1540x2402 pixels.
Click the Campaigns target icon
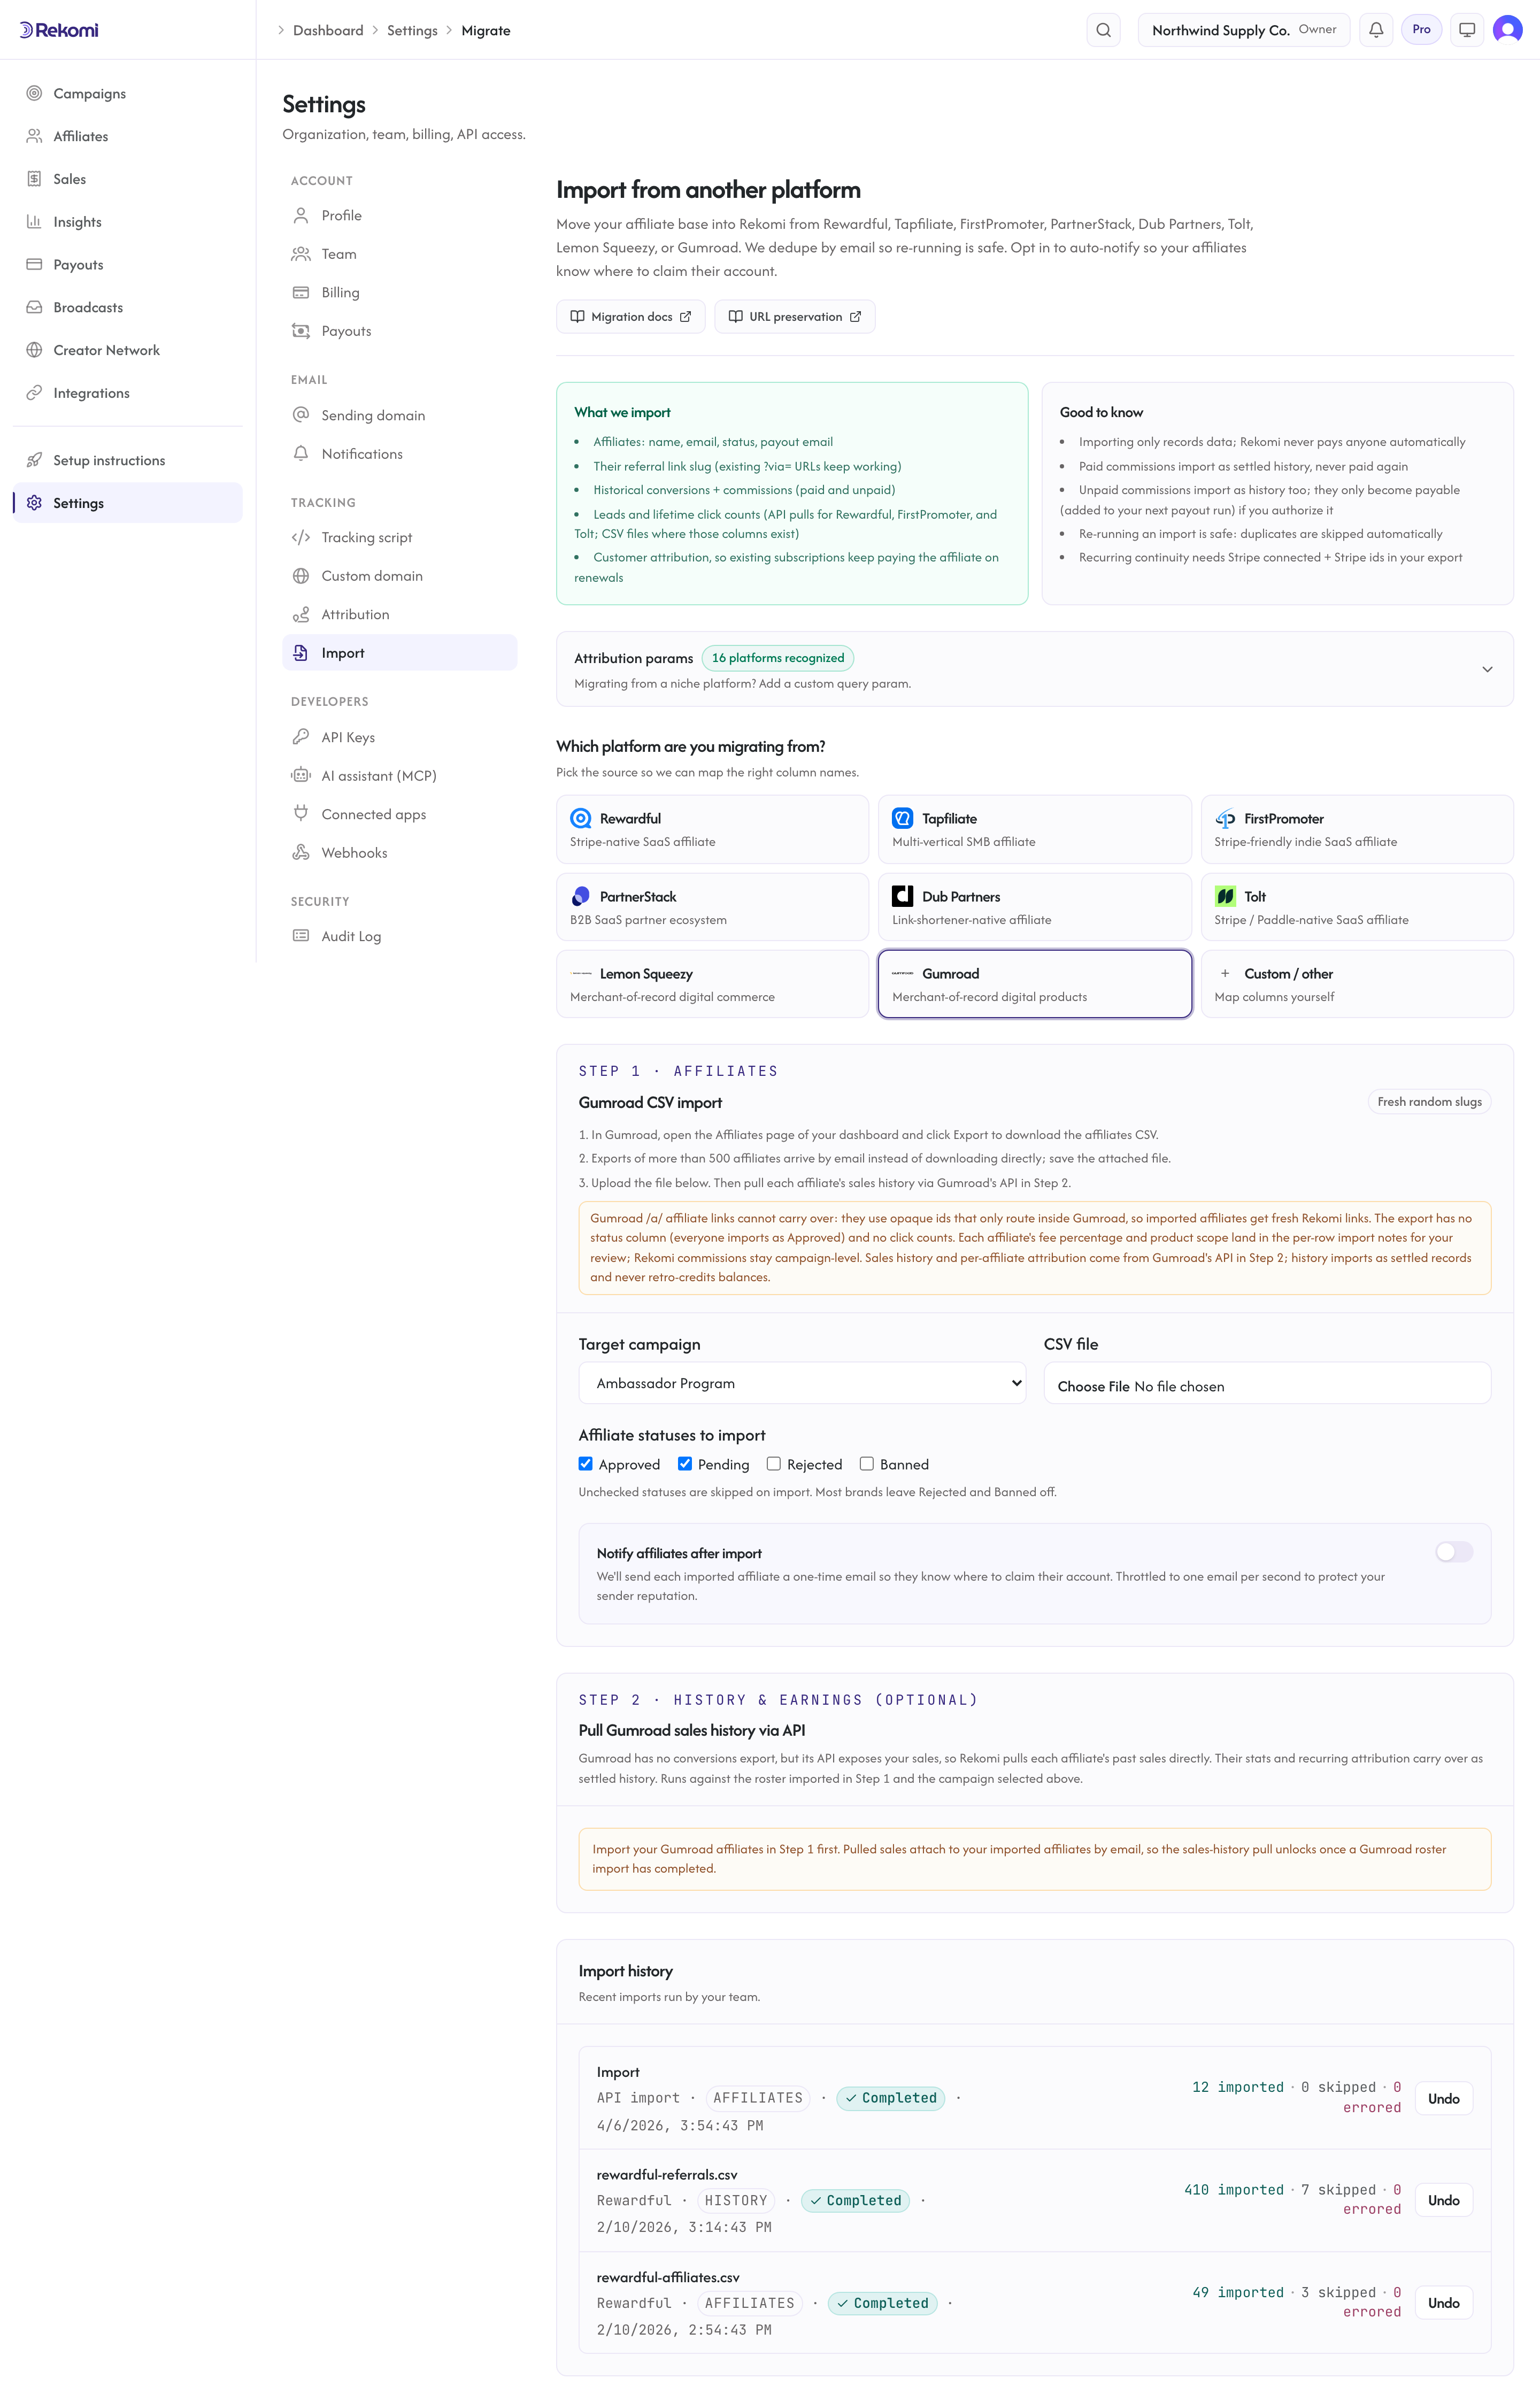(x=34, y=93)
